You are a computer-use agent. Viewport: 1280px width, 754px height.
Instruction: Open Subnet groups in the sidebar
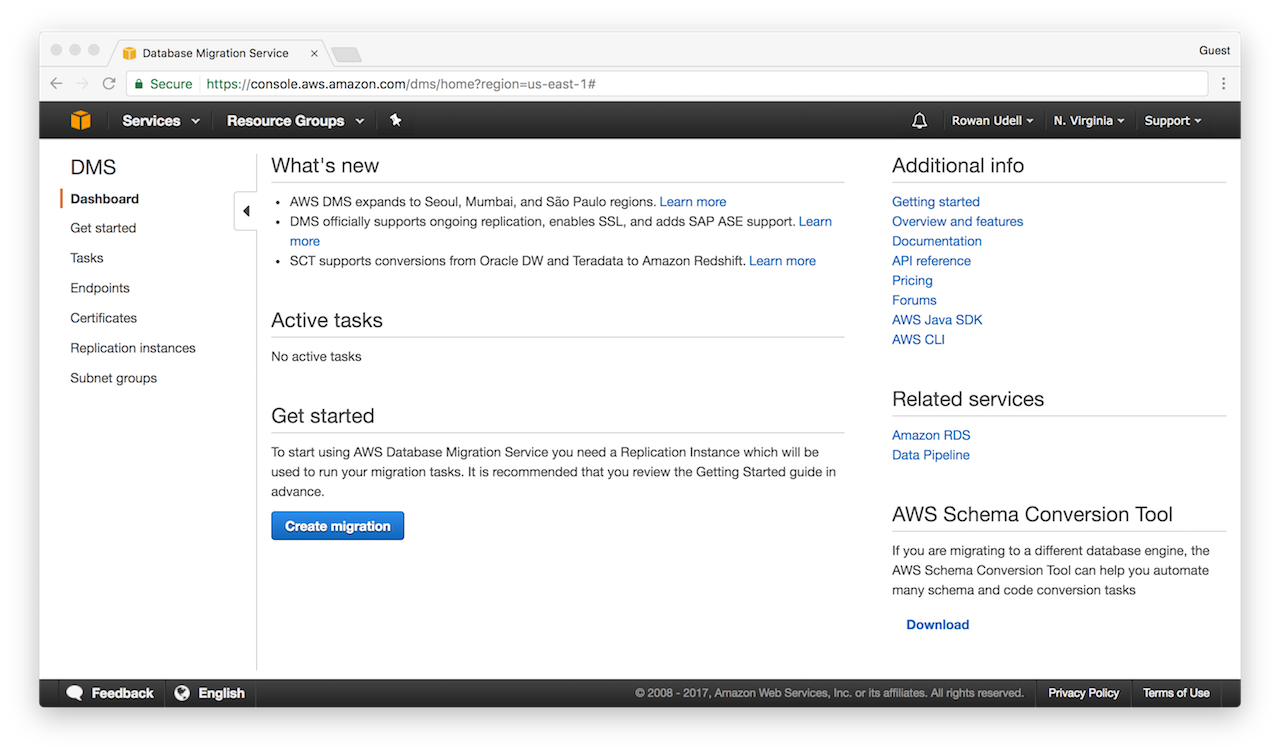tap(114, 378)
